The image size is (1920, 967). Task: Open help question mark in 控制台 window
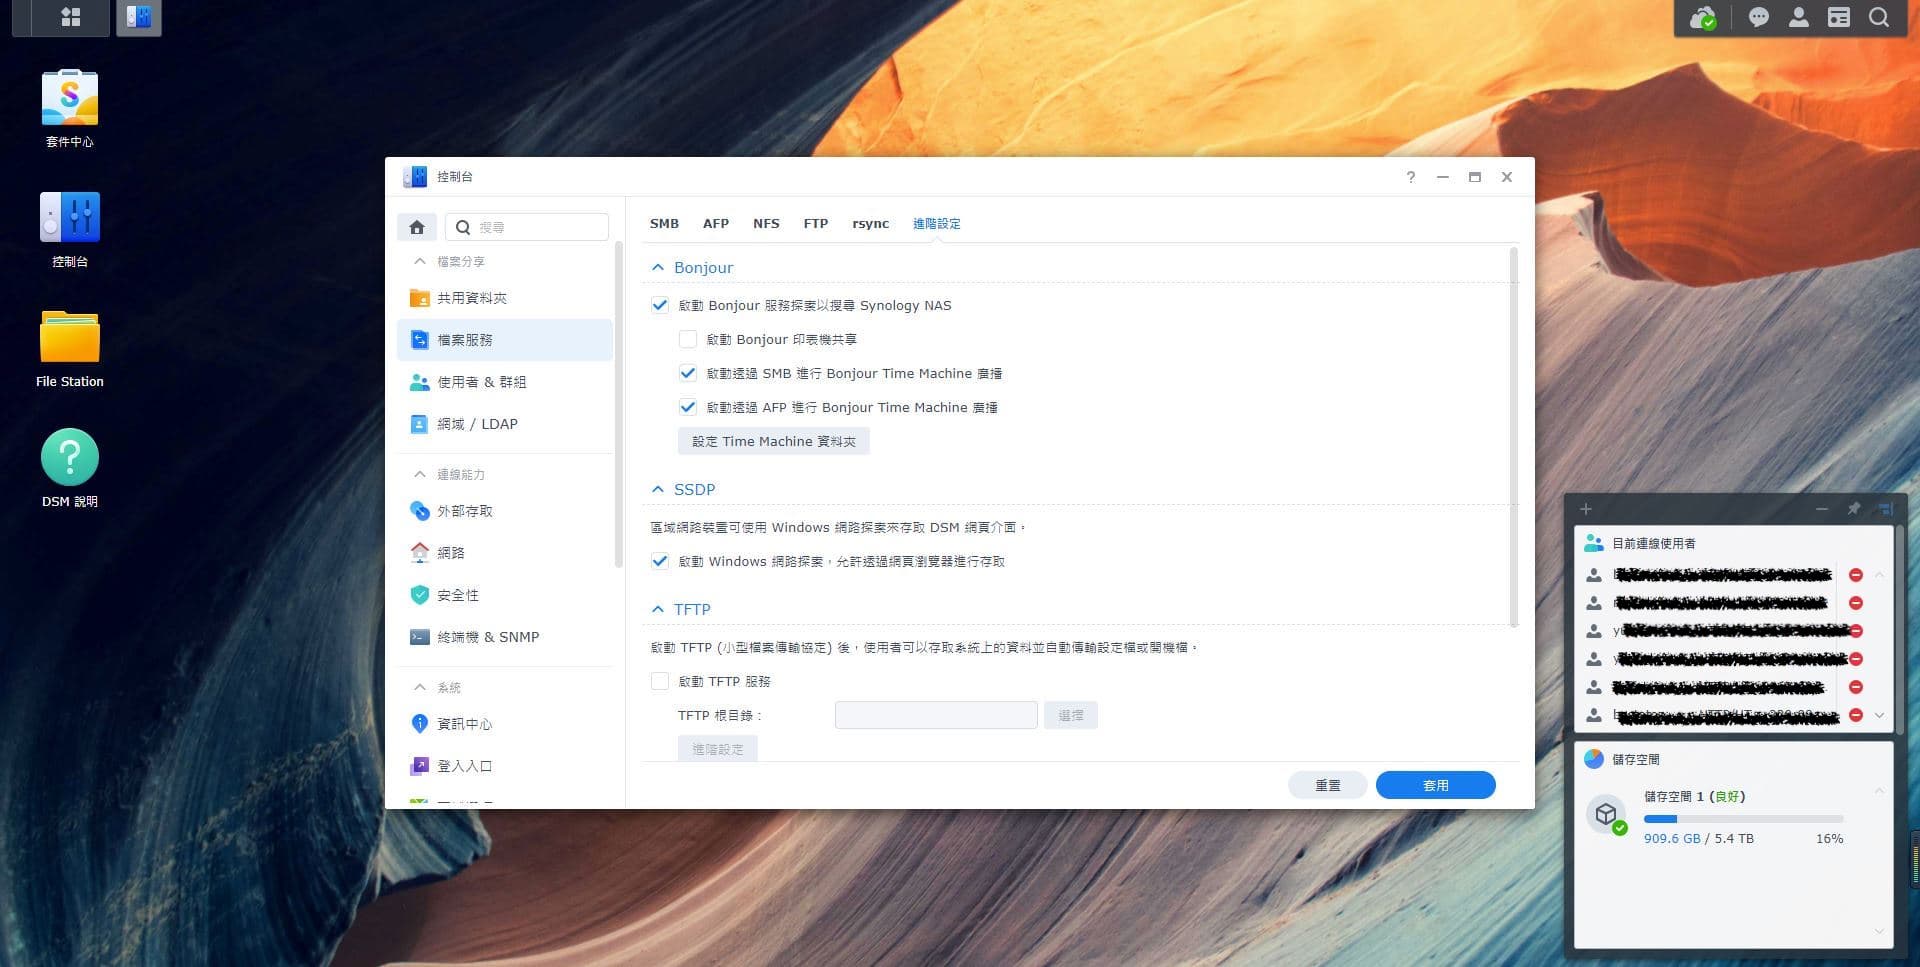click(1411, 177)
